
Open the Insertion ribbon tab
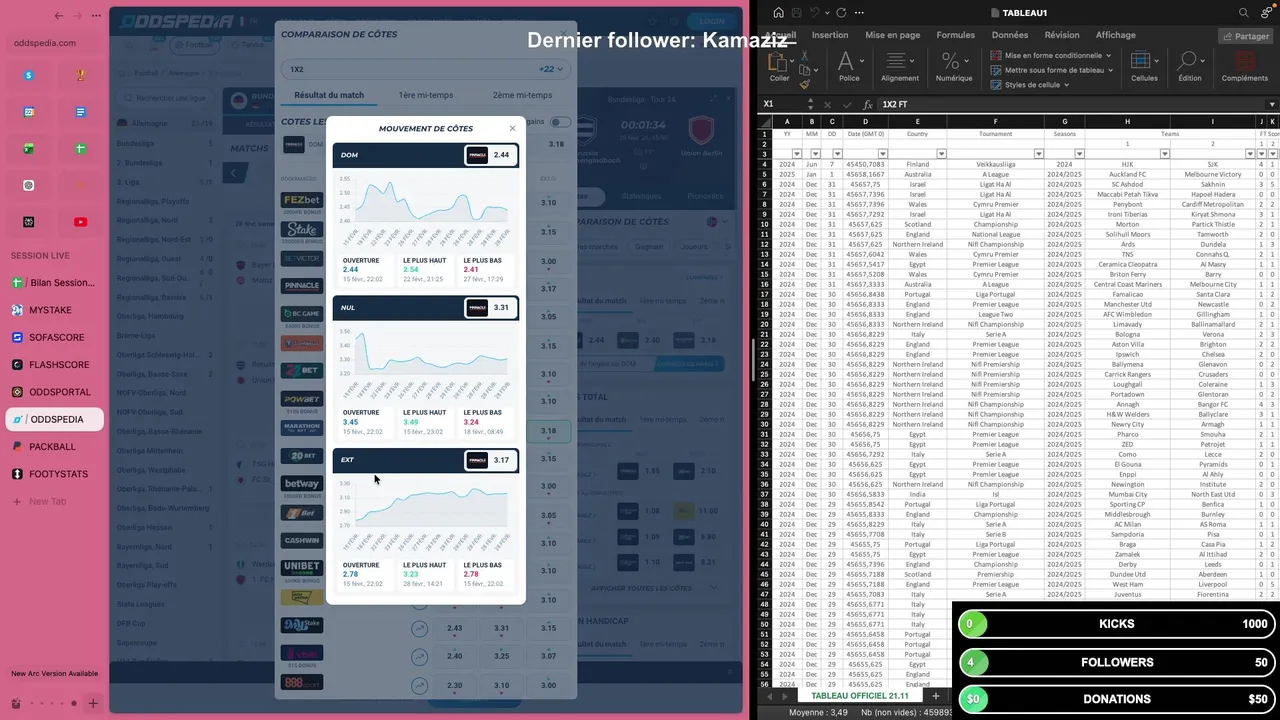(830, 35)
